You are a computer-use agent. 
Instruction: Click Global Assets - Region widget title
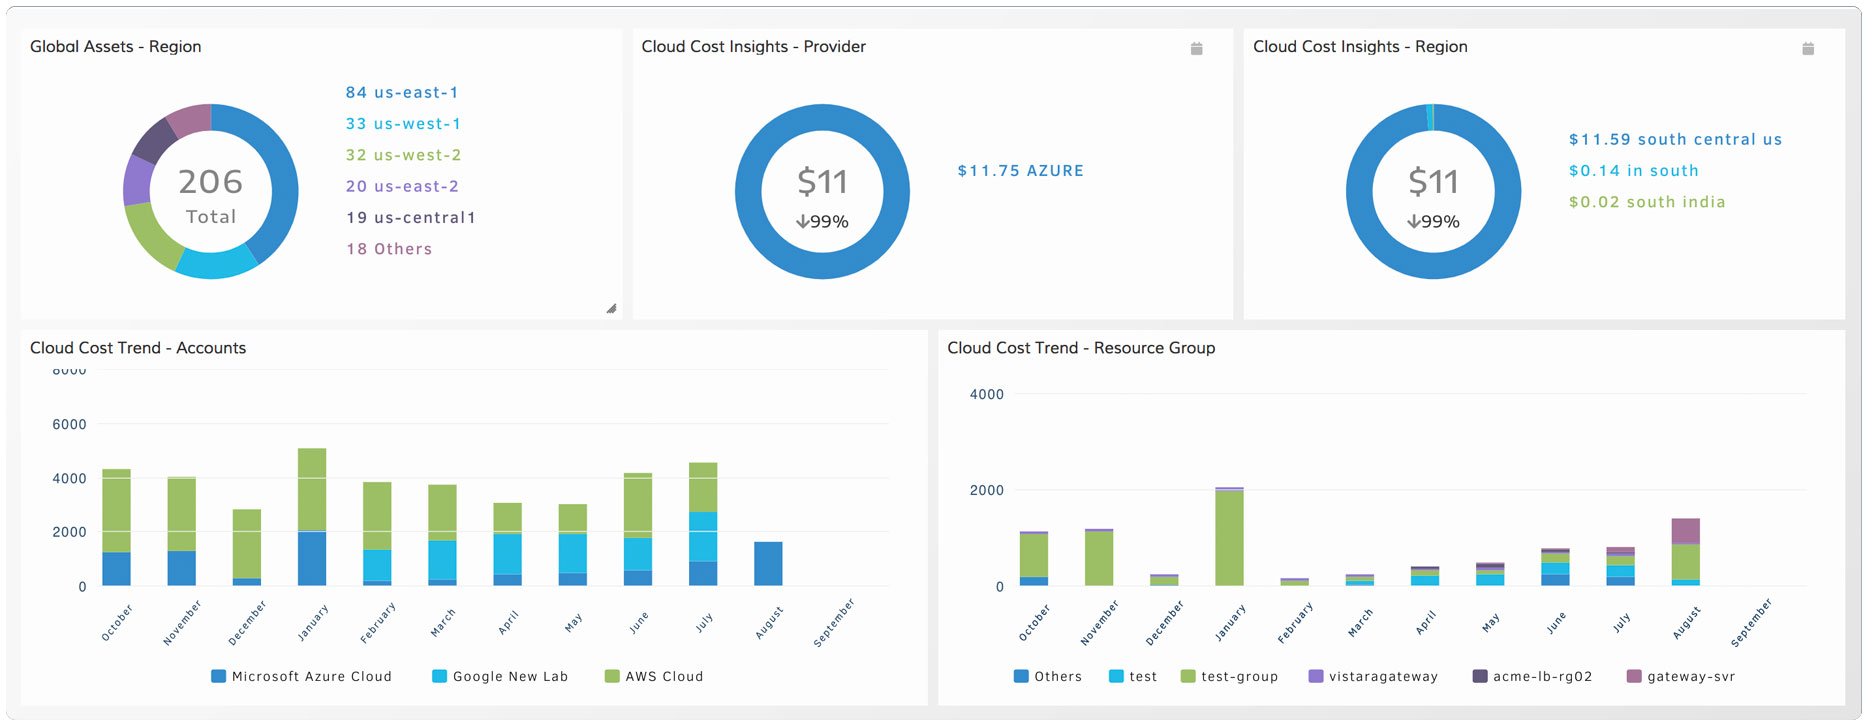pos(115,47)
